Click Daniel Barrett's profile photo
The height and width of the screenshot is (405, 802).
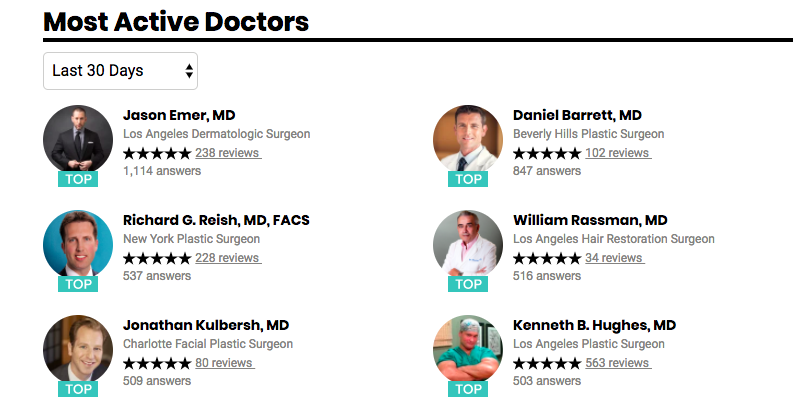pyautogui.click(x=468, y=140)
